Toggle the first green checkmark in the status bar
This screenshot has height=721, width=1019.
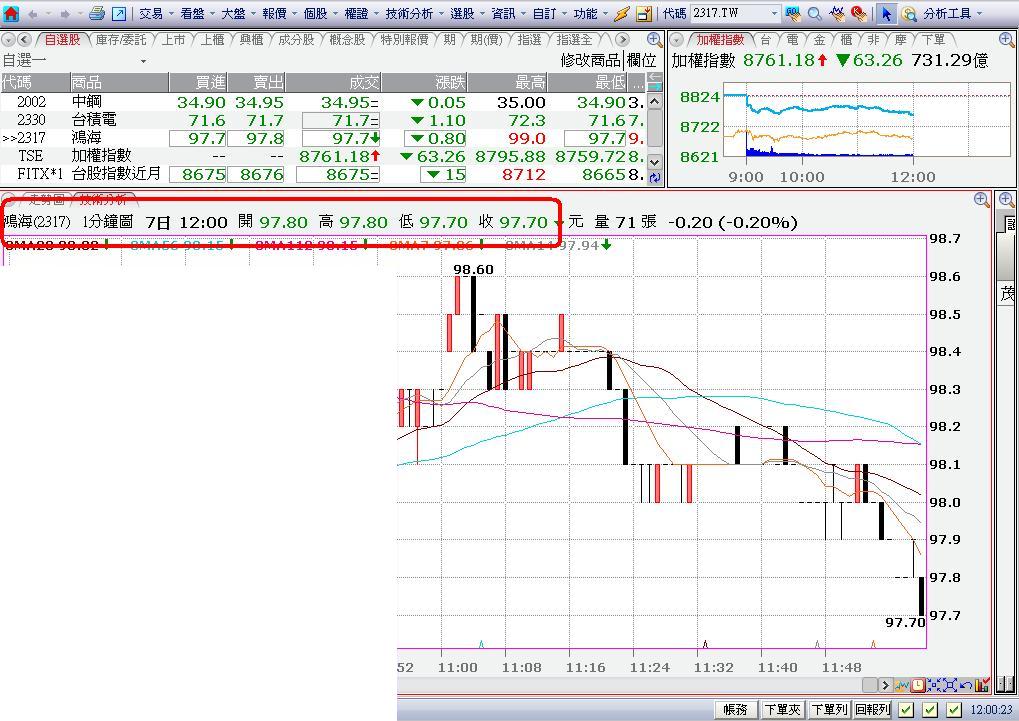[x=906, y=709]
